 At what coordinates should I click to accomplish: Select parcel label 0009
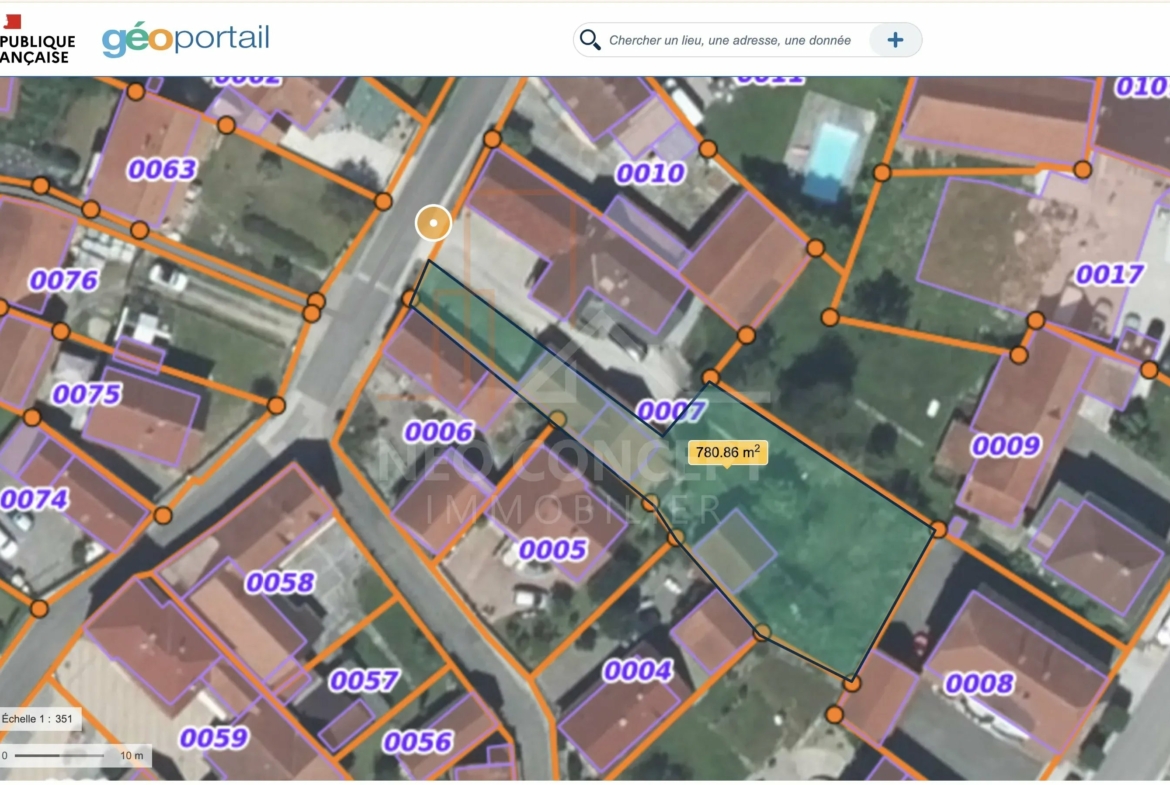click(1006, 445)
